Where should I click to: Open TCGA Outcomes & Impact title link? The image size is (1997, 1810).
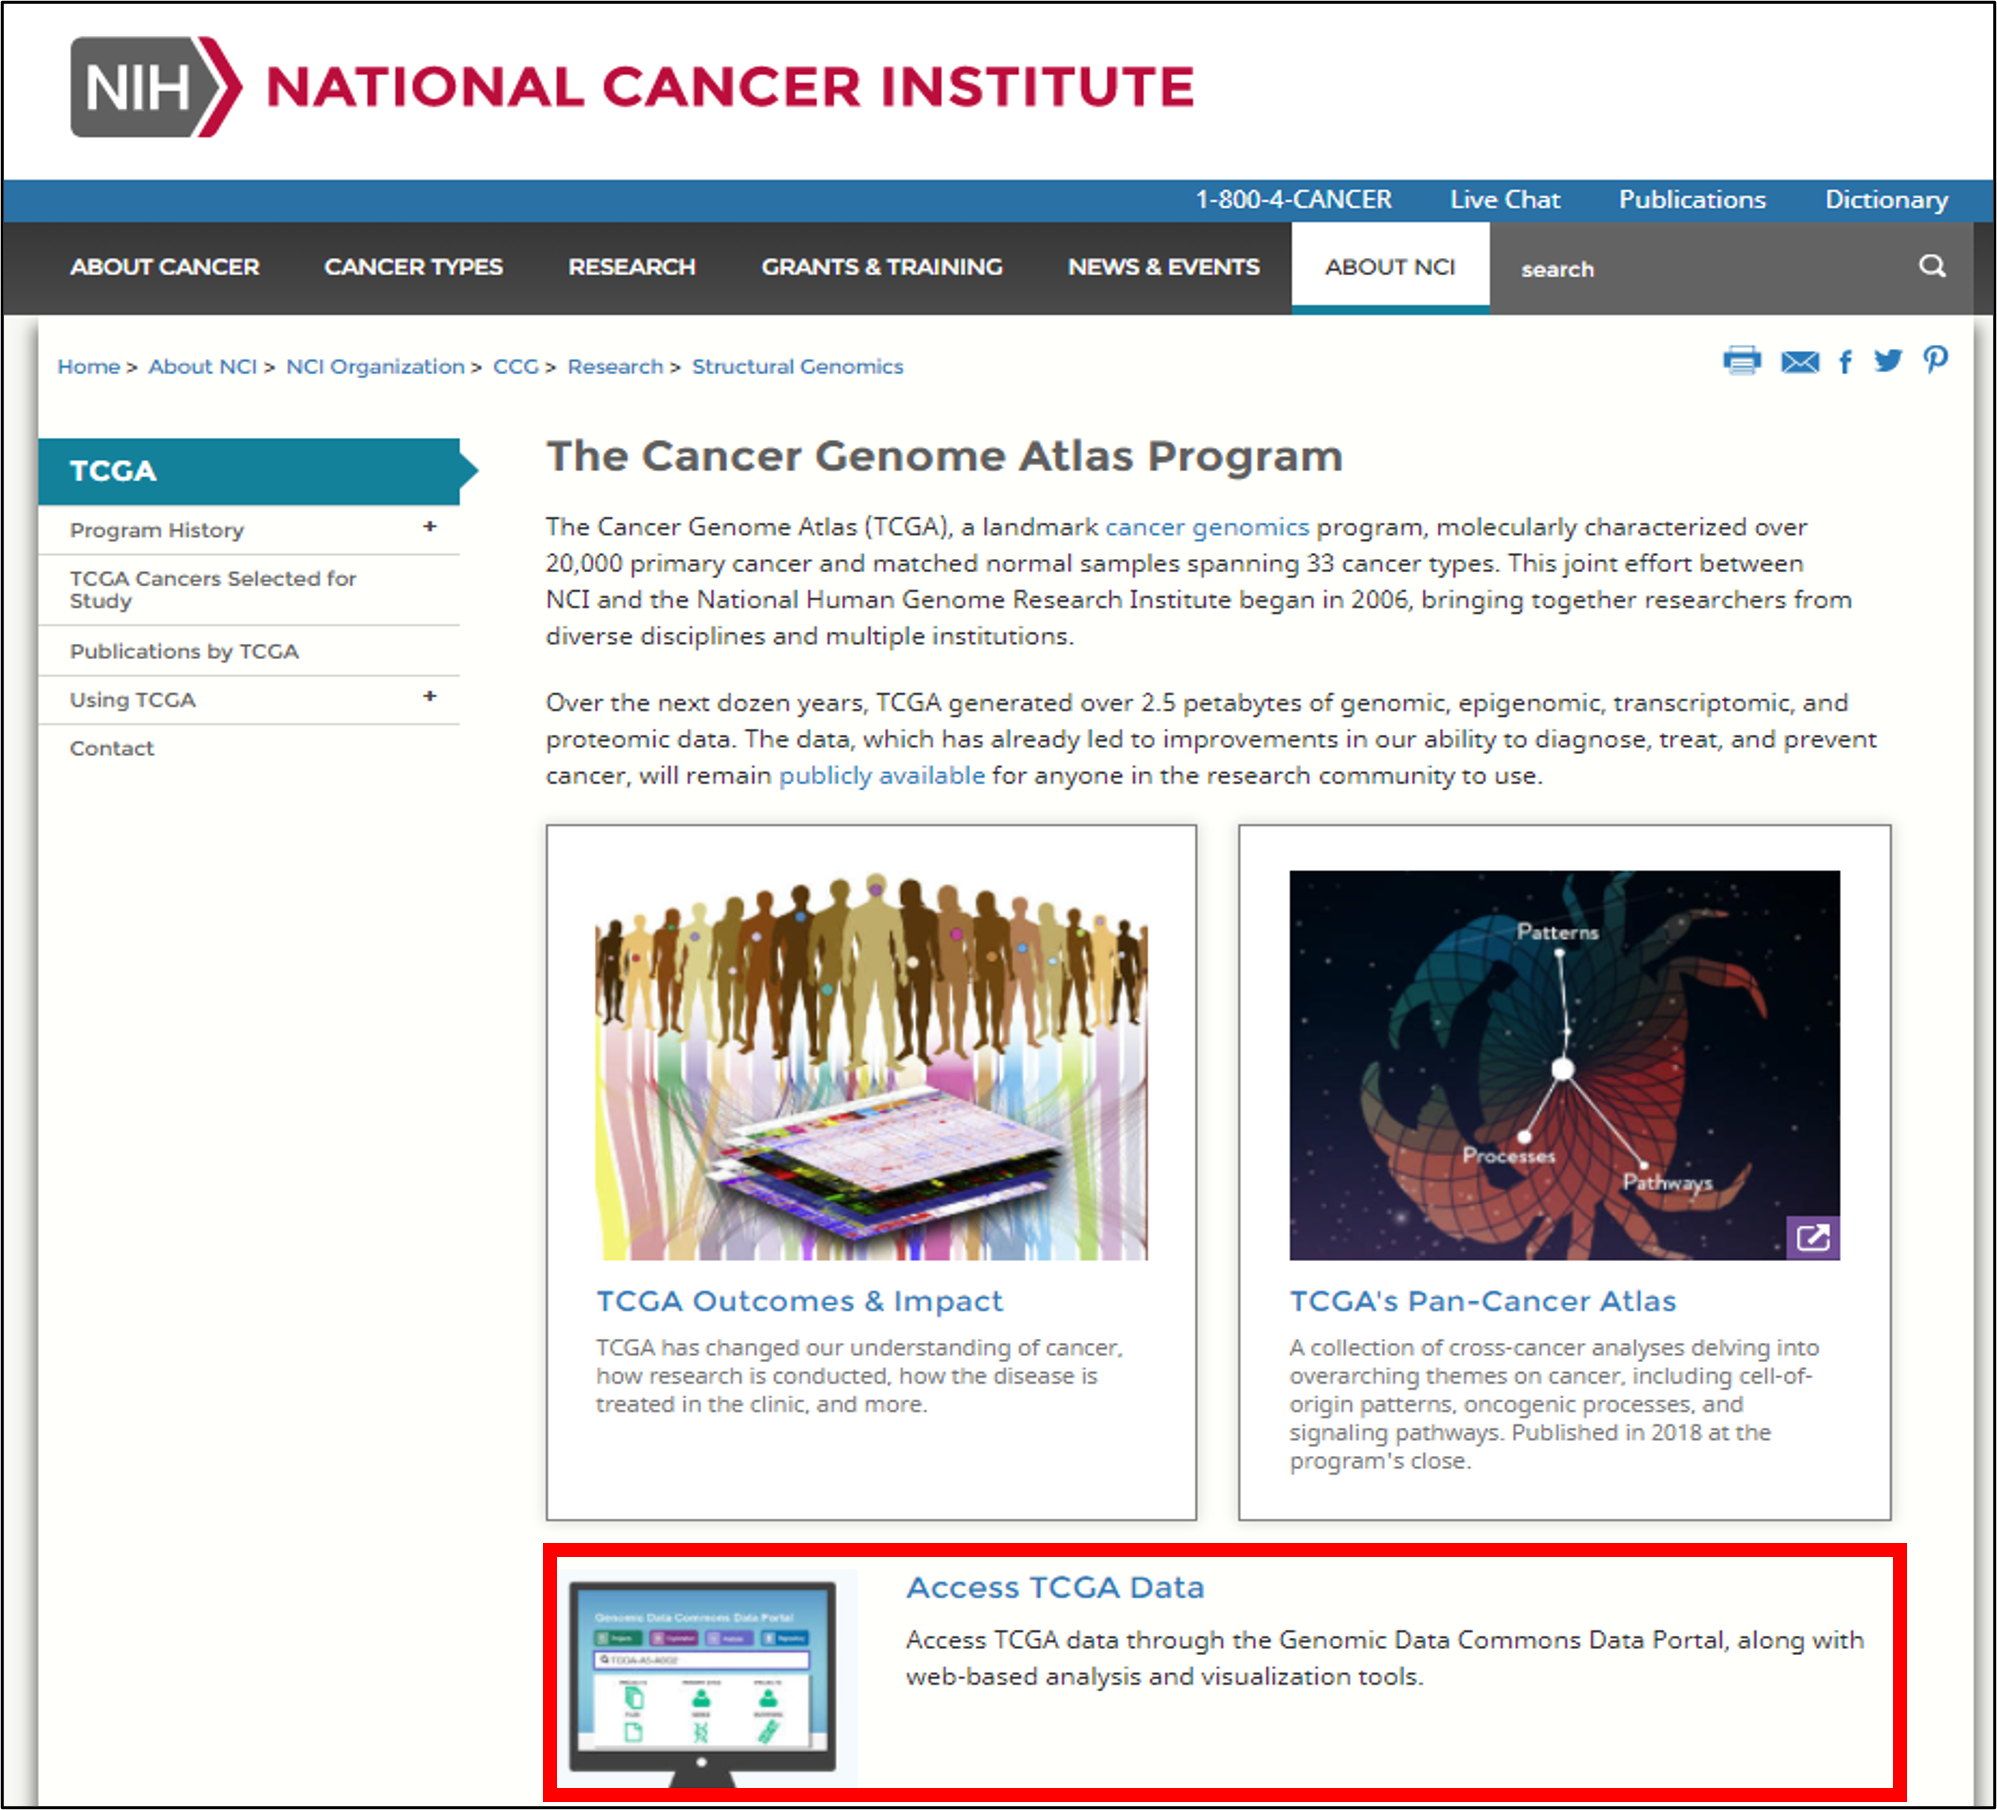(x=799, y=1301)
